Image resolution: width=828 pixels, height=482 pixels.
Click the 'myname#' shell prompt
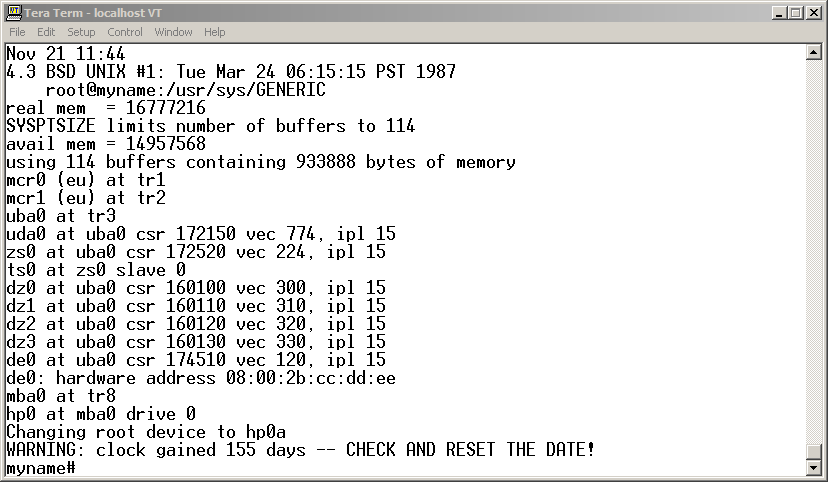point(41,468)
